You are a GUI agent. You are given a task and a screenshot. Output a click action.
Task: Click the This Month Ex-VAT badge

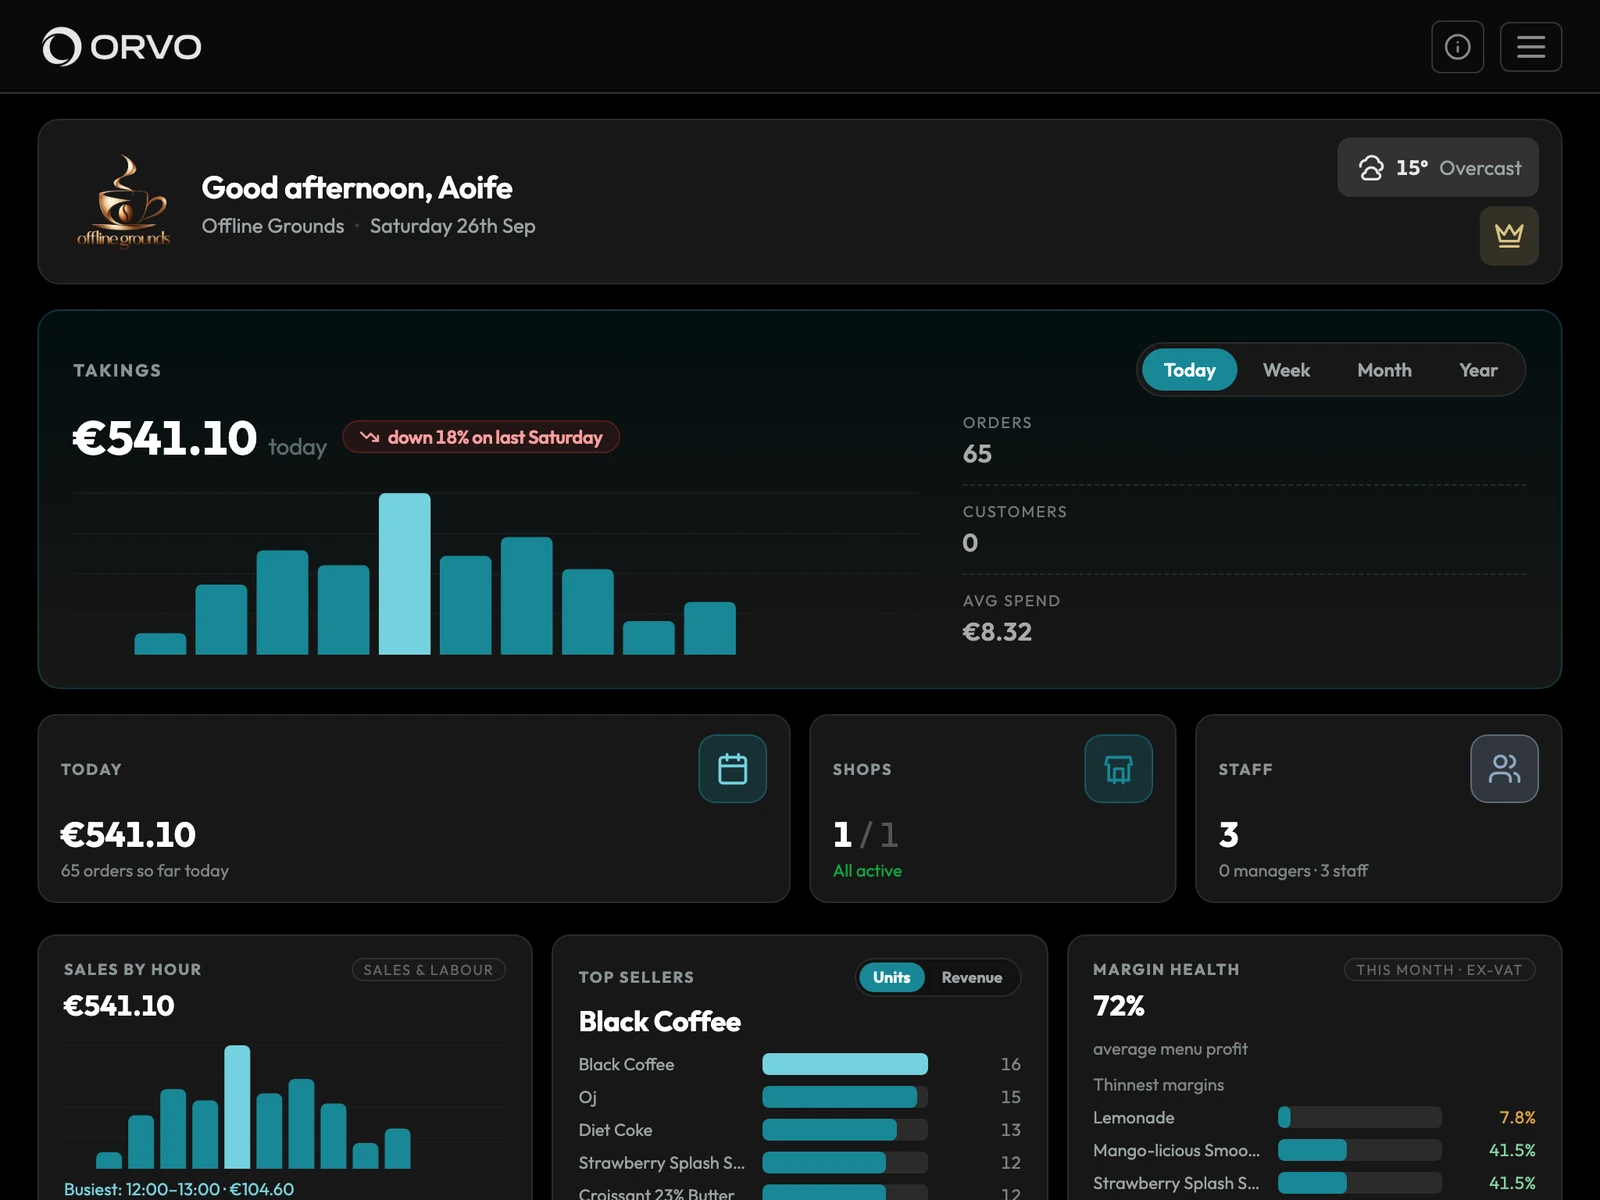click(1439, 970)
